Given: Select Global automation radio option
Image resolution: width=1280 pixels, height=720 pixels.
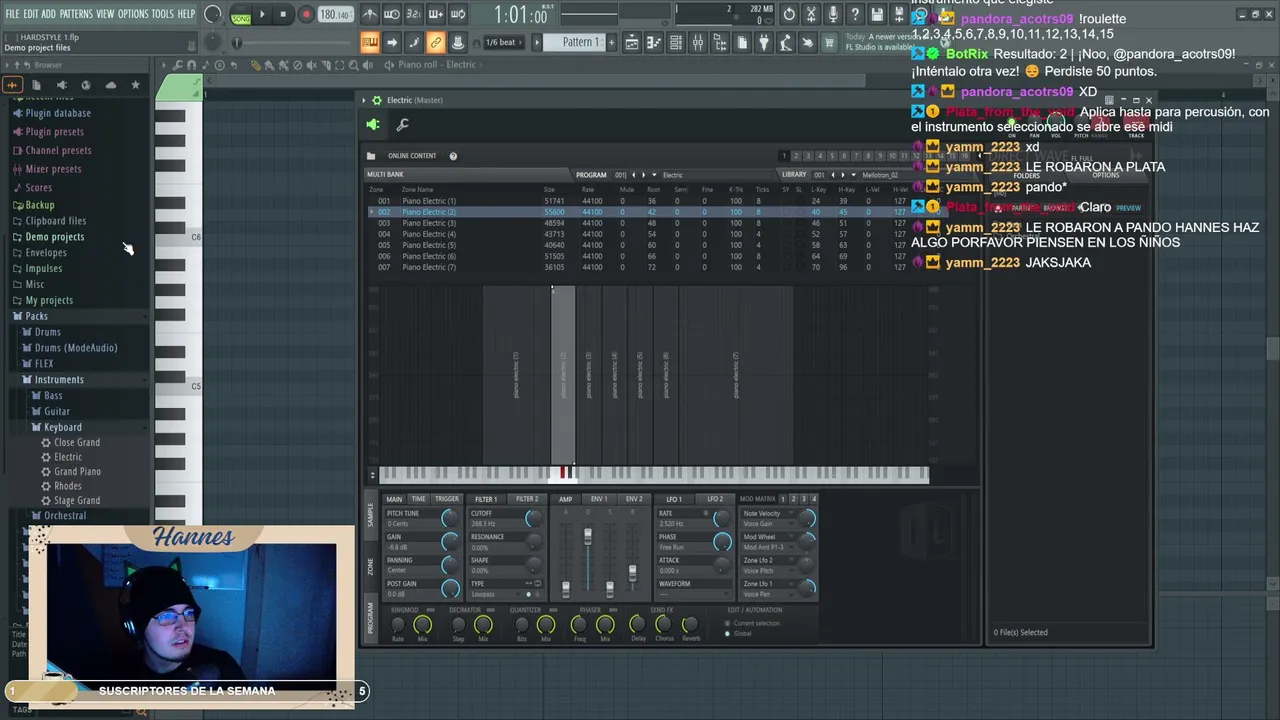Looking at the screenshot, I should coord(738,633).
